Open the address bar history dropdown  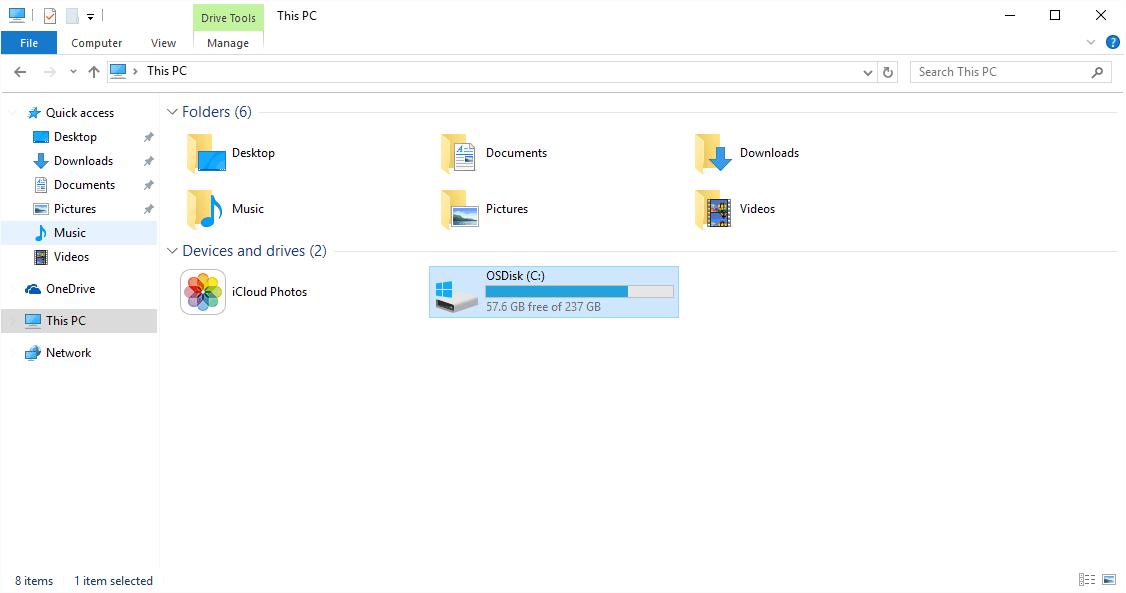click(x=867, y=72)
